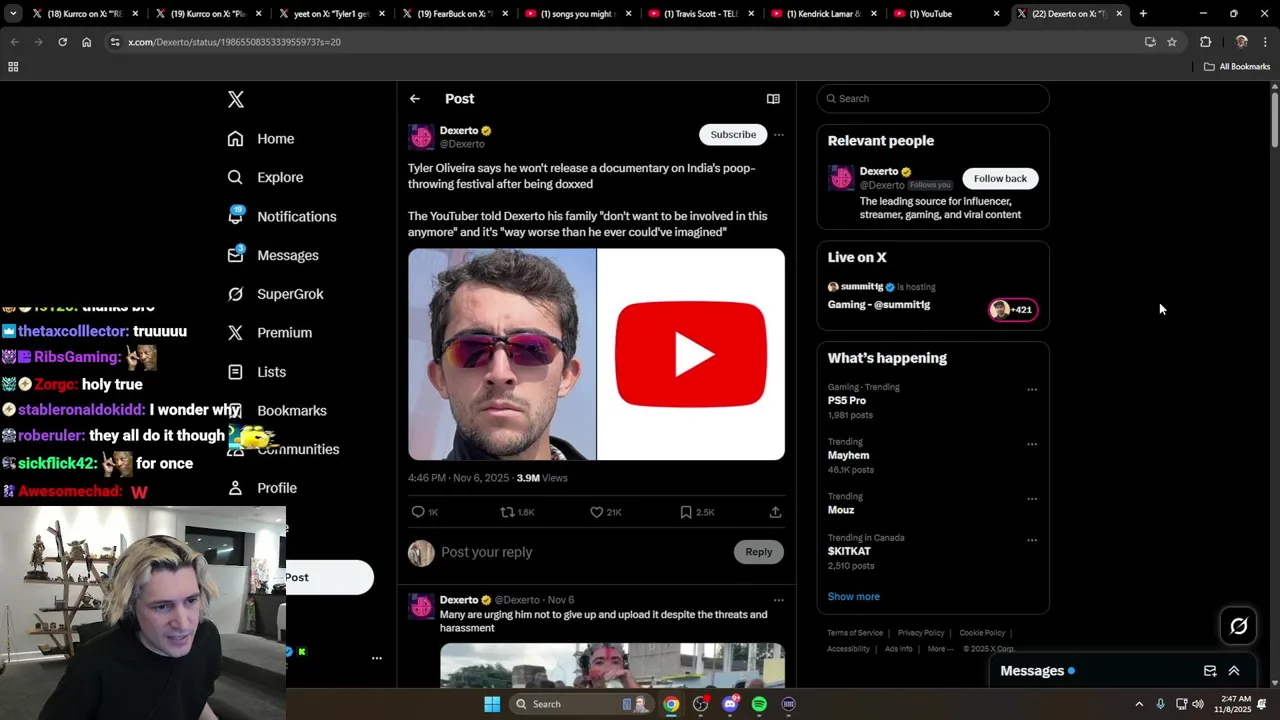Open reader view icon beside Post header

[773, 99]
